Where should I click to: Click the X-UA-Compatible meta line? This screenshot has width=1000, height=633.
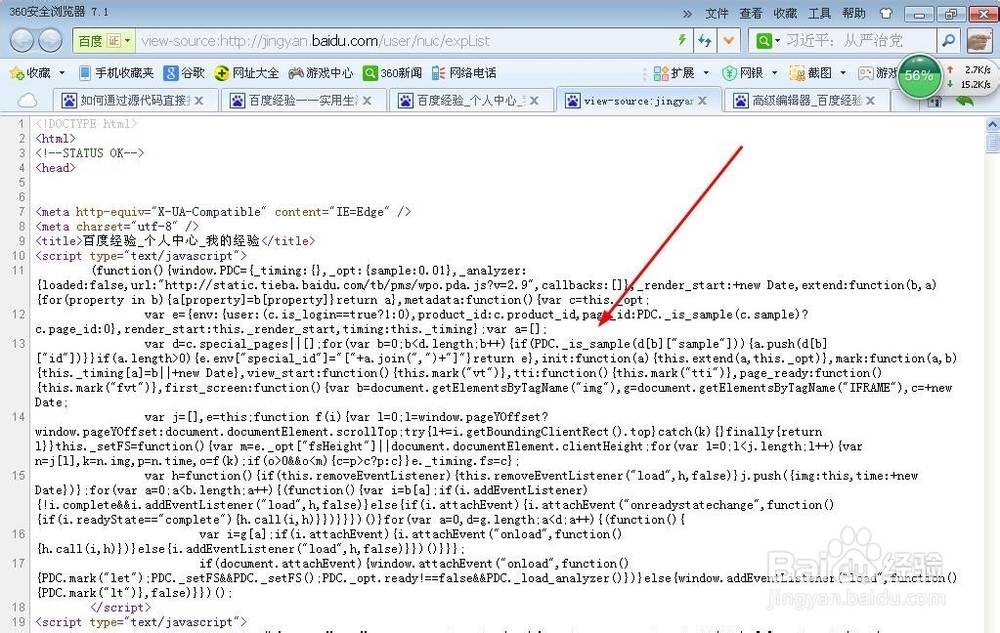[223, 212]
